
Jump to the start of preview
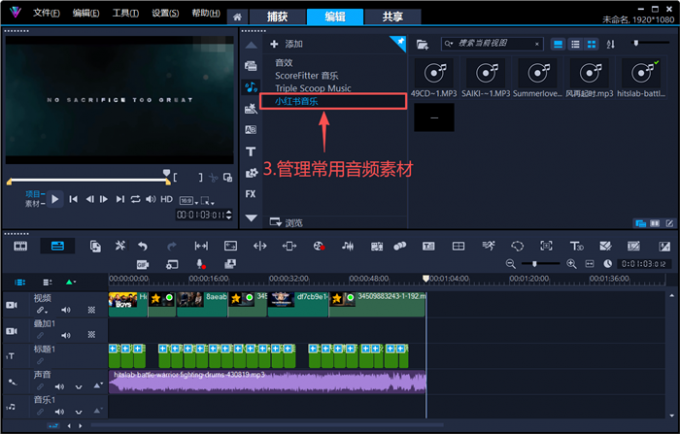tap(73, 199)
